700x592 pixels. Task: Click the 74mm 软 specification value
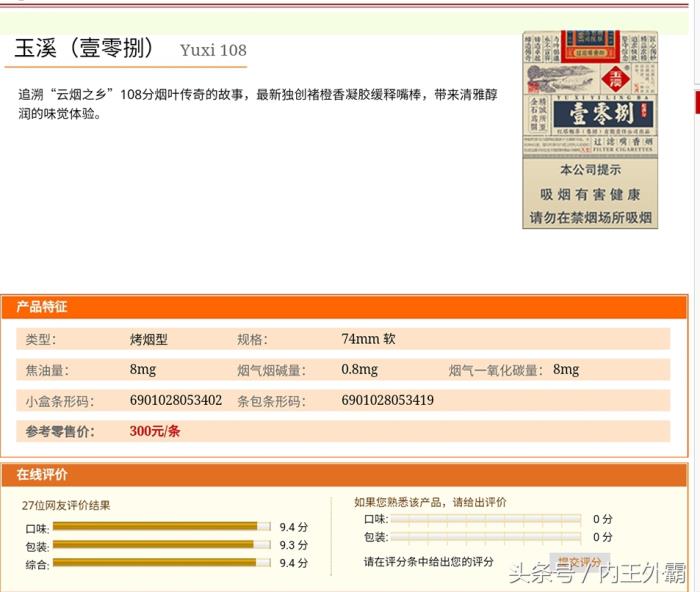pyautogui.click(x=368, y=339)
